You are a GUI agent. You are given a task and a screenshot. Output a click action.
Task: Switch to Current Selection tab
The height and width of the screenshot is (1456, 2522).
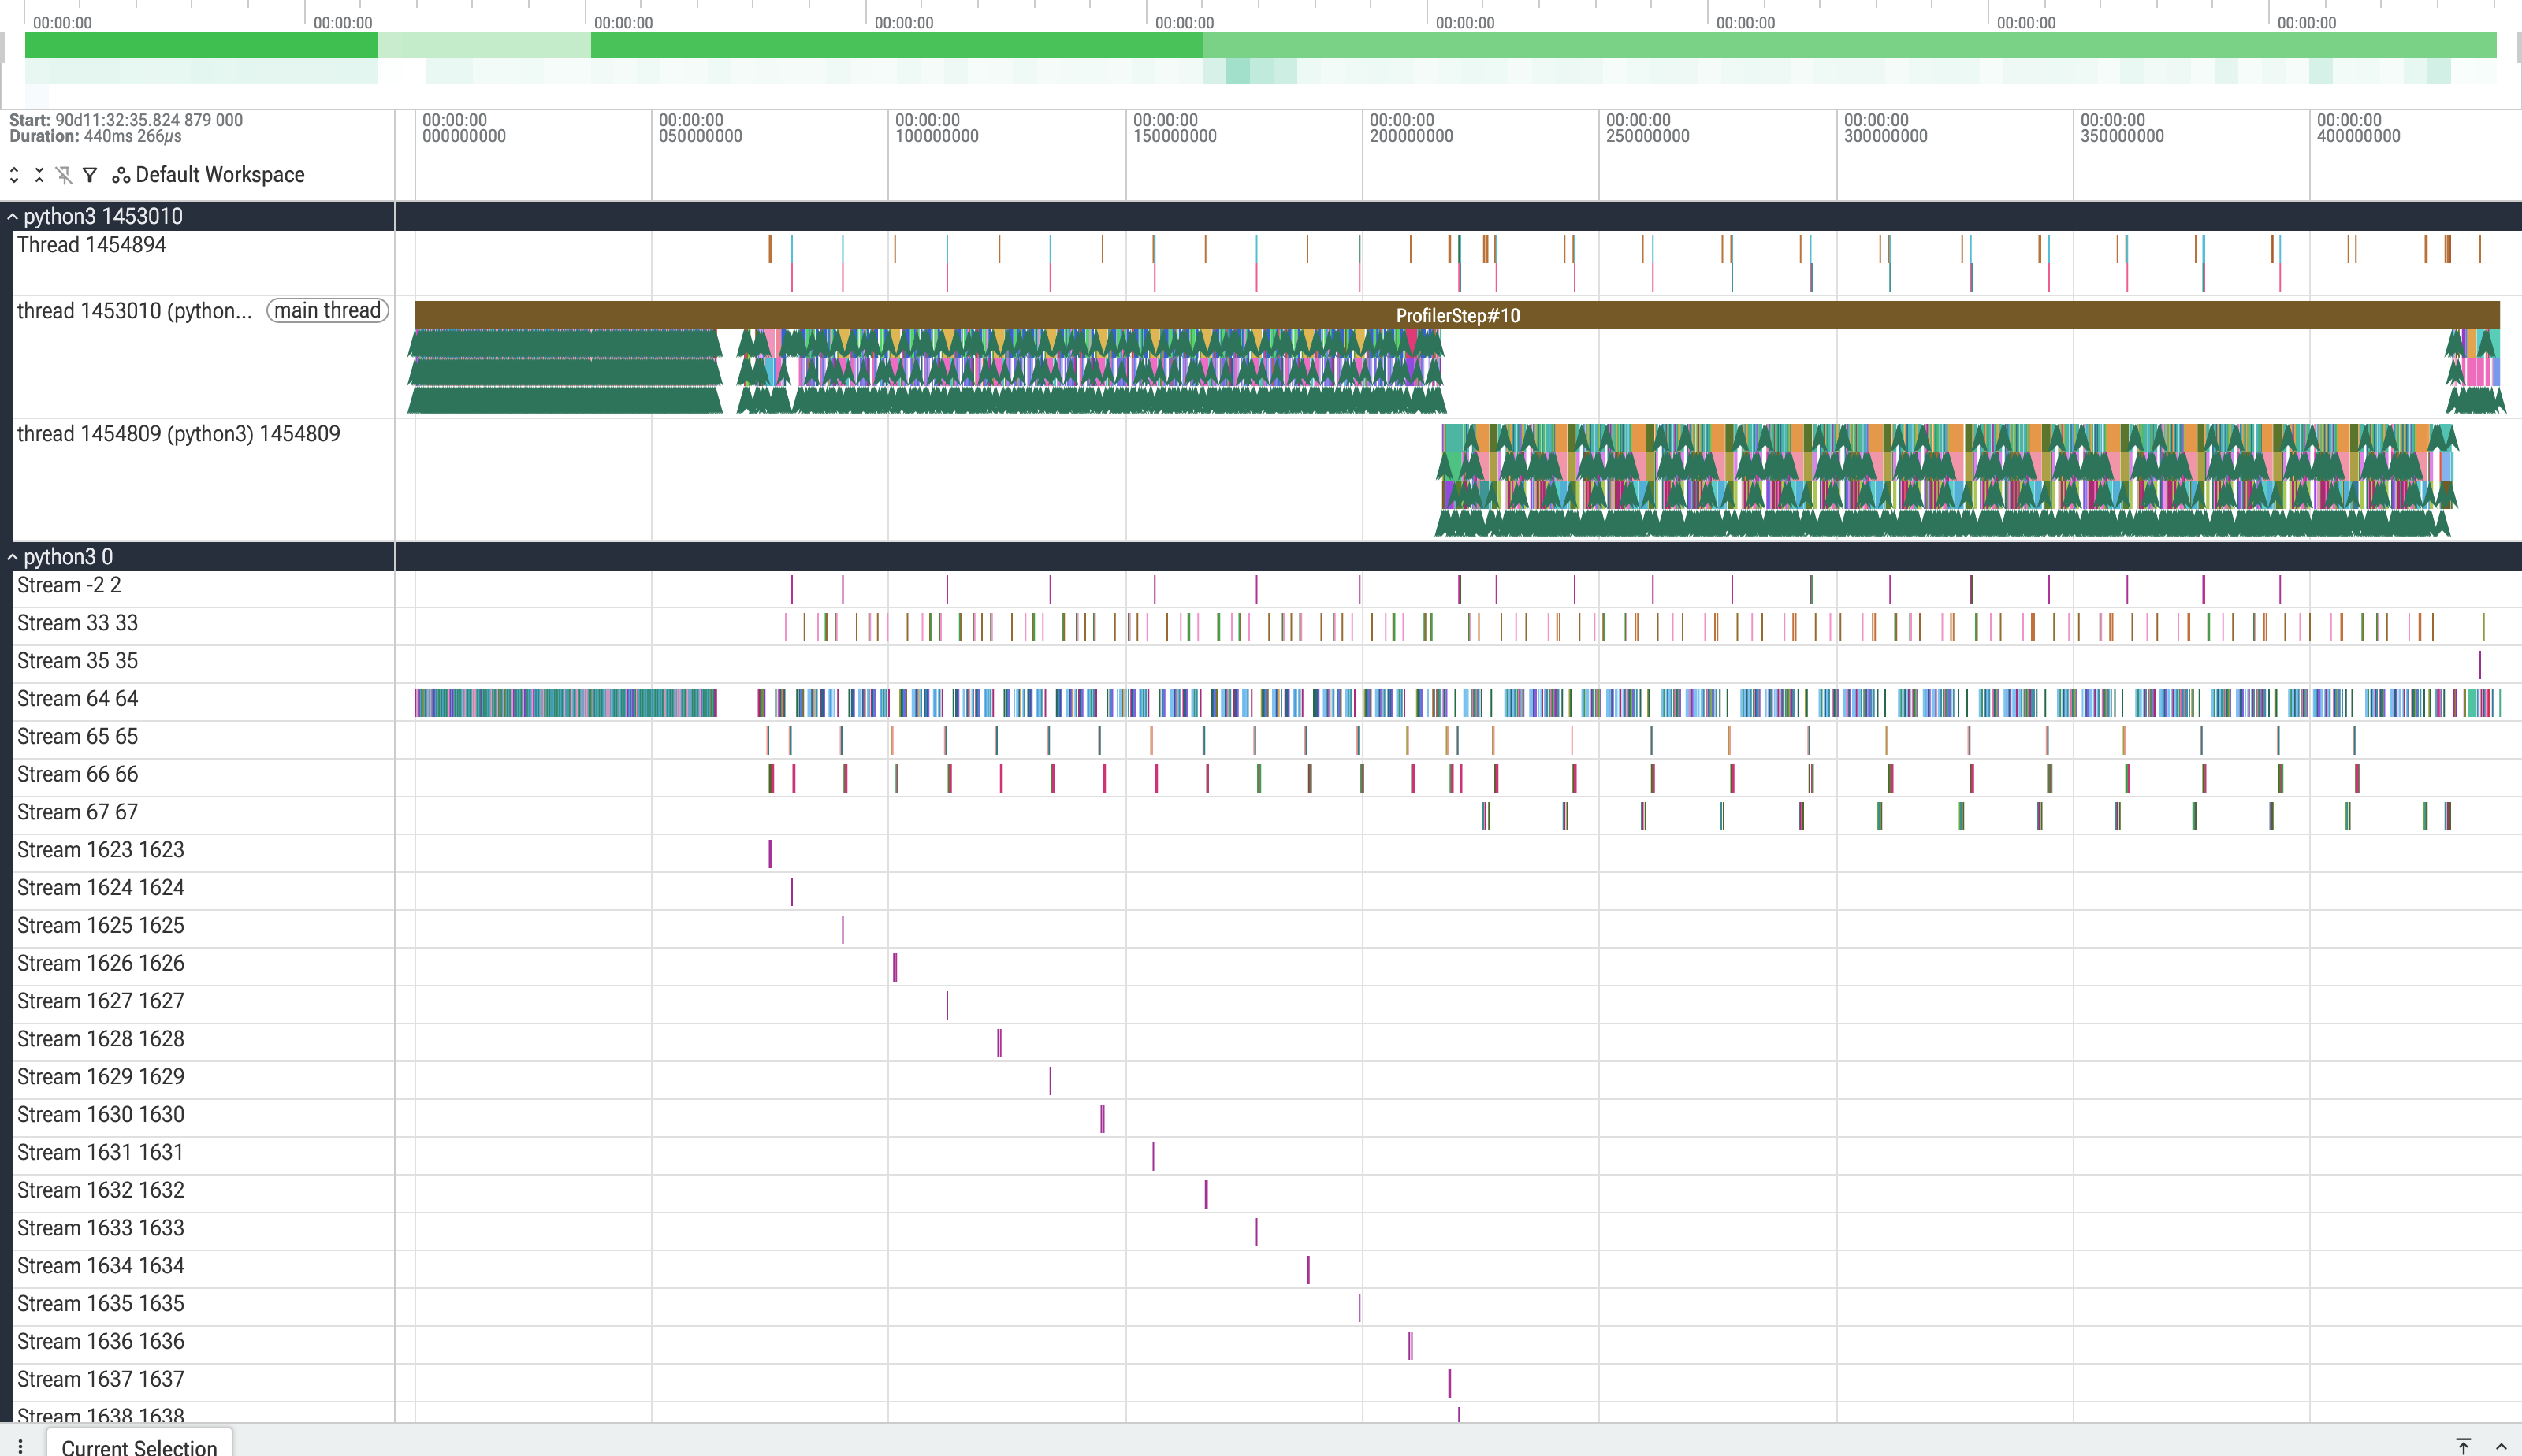[139, 1446]
